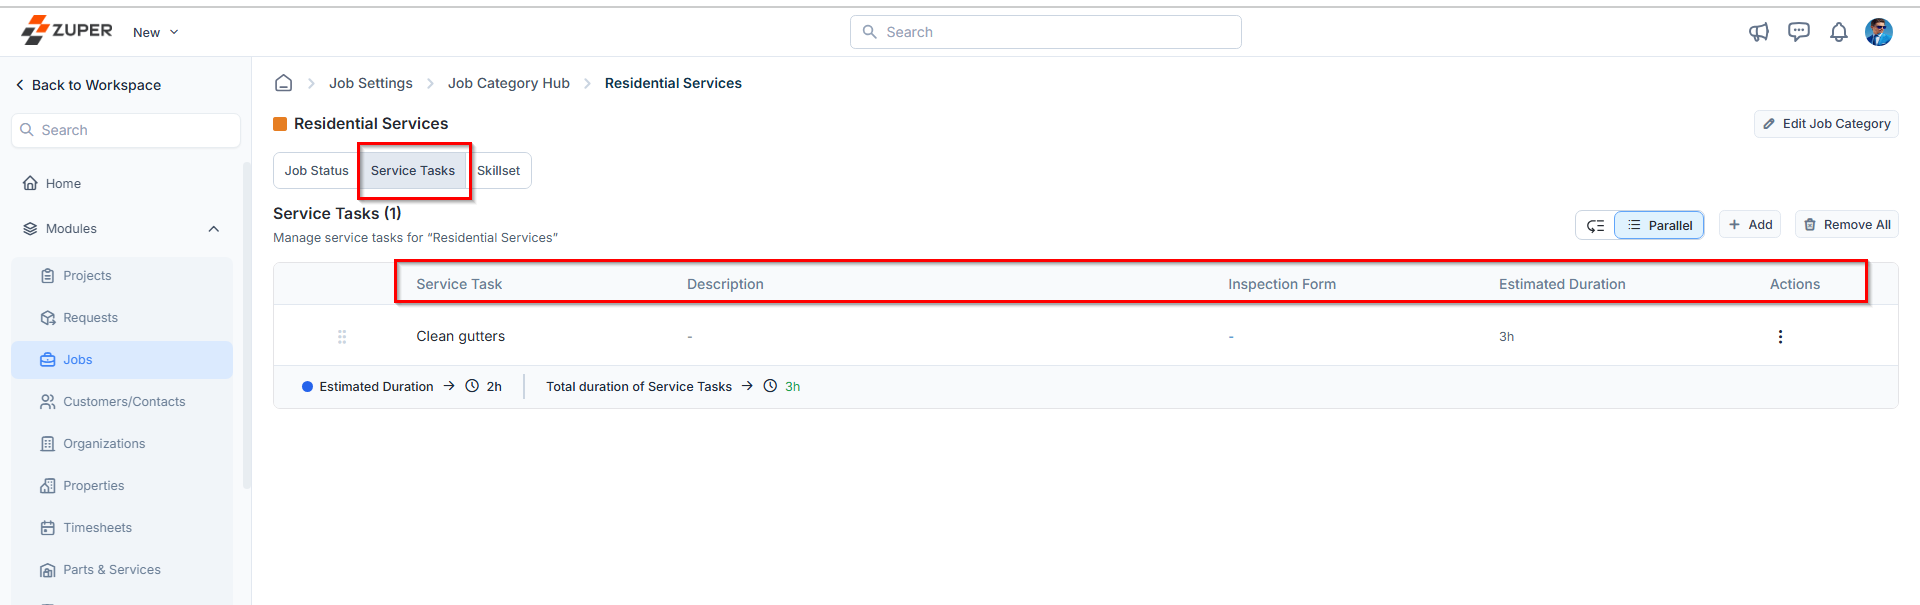The image size is (1920, 605).
Task: Click the Jobs briefcase icon
Action: tap(47, 360)
